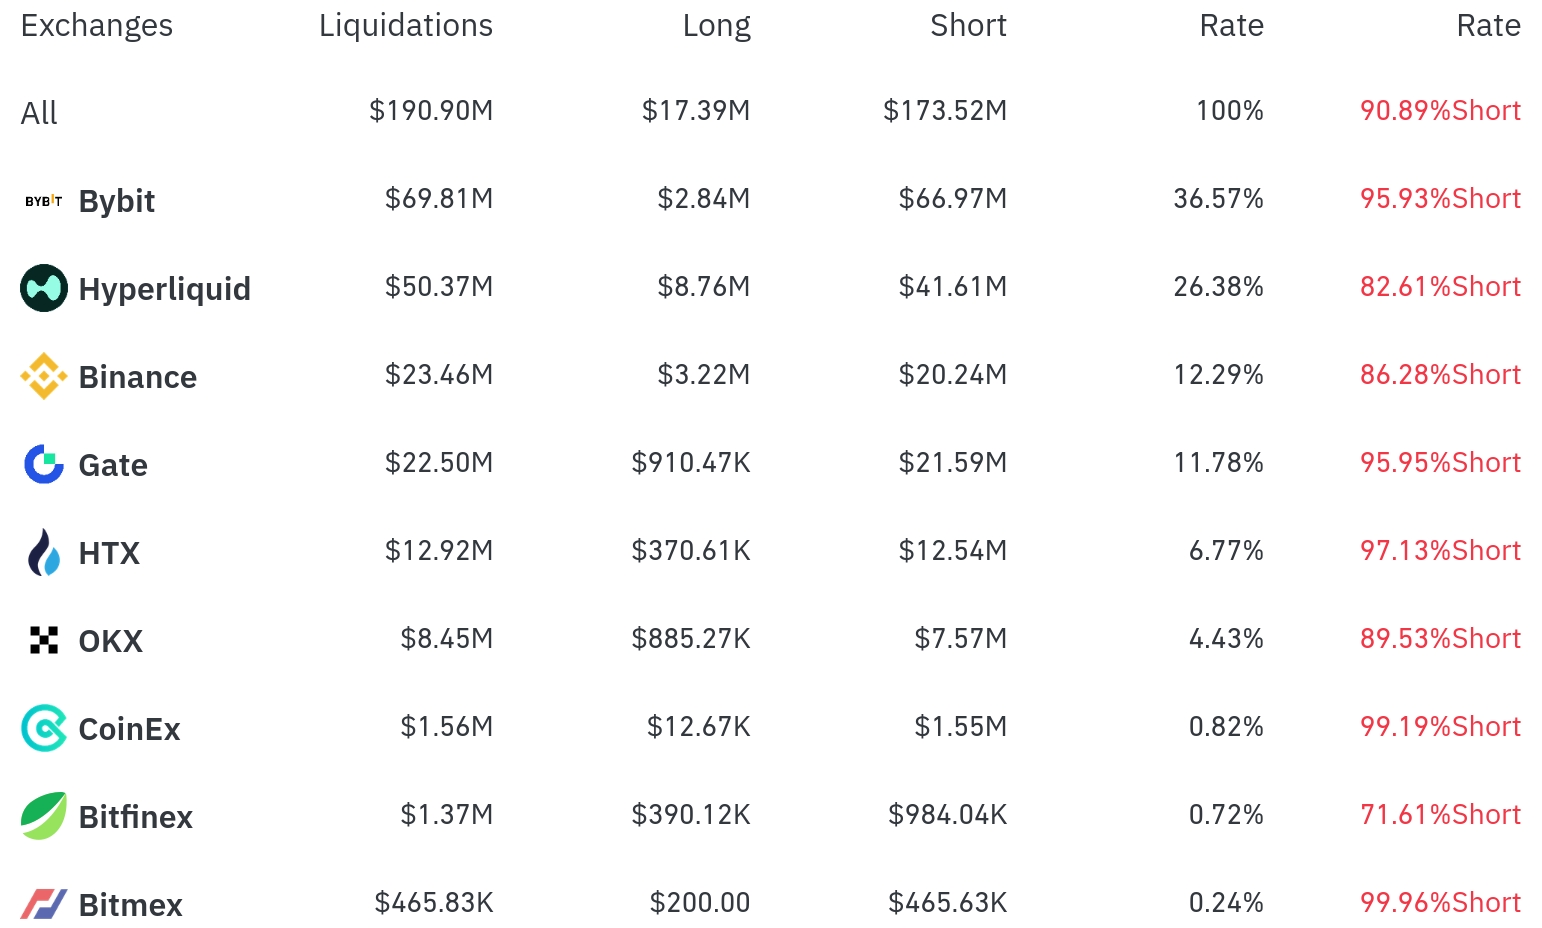Click the Bybit exchange logo icon
This screenshot has width=1542, height=928.
tap(43, 201)
